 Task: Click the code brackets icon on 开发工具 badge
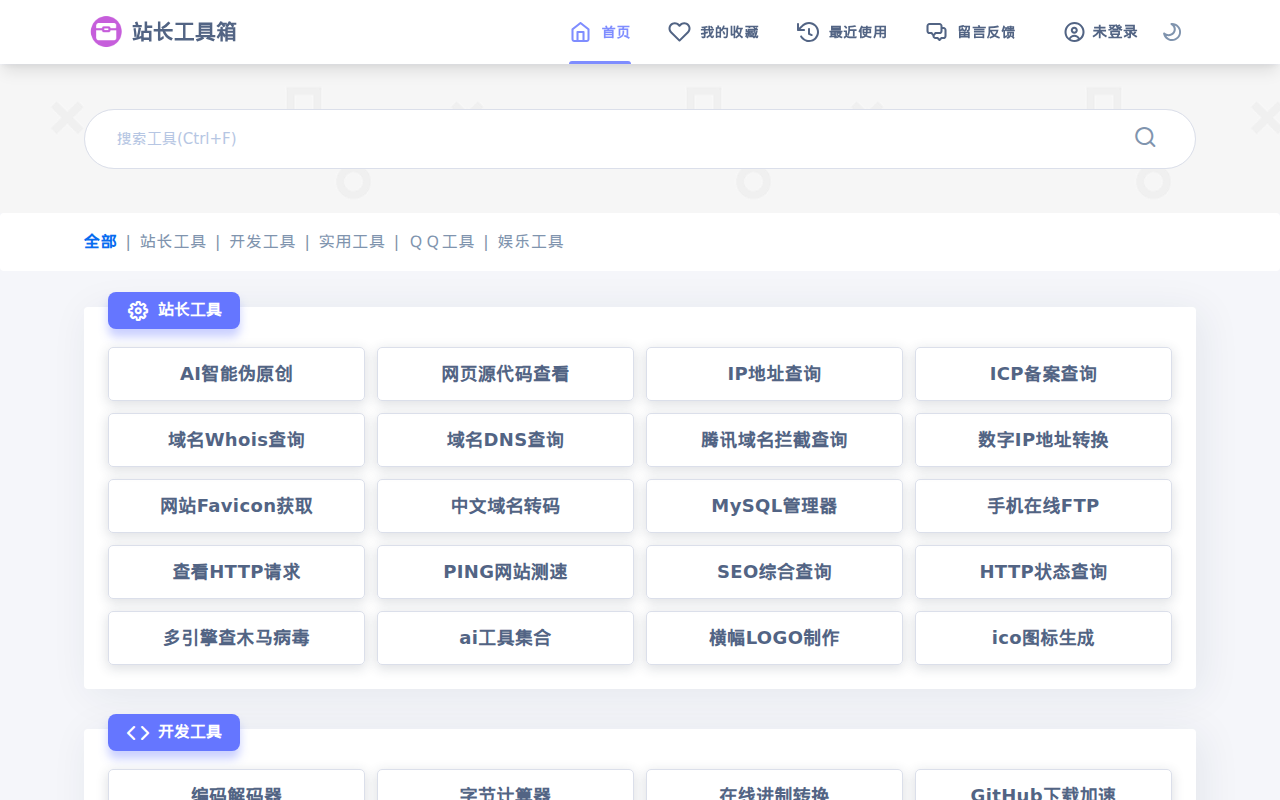(137, 732)
